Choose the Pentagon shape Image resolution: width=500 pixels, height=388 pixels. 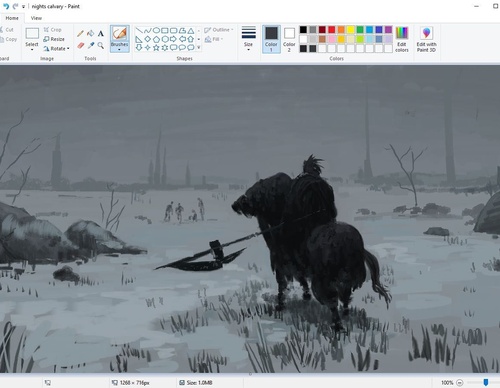tap(156, 39)
